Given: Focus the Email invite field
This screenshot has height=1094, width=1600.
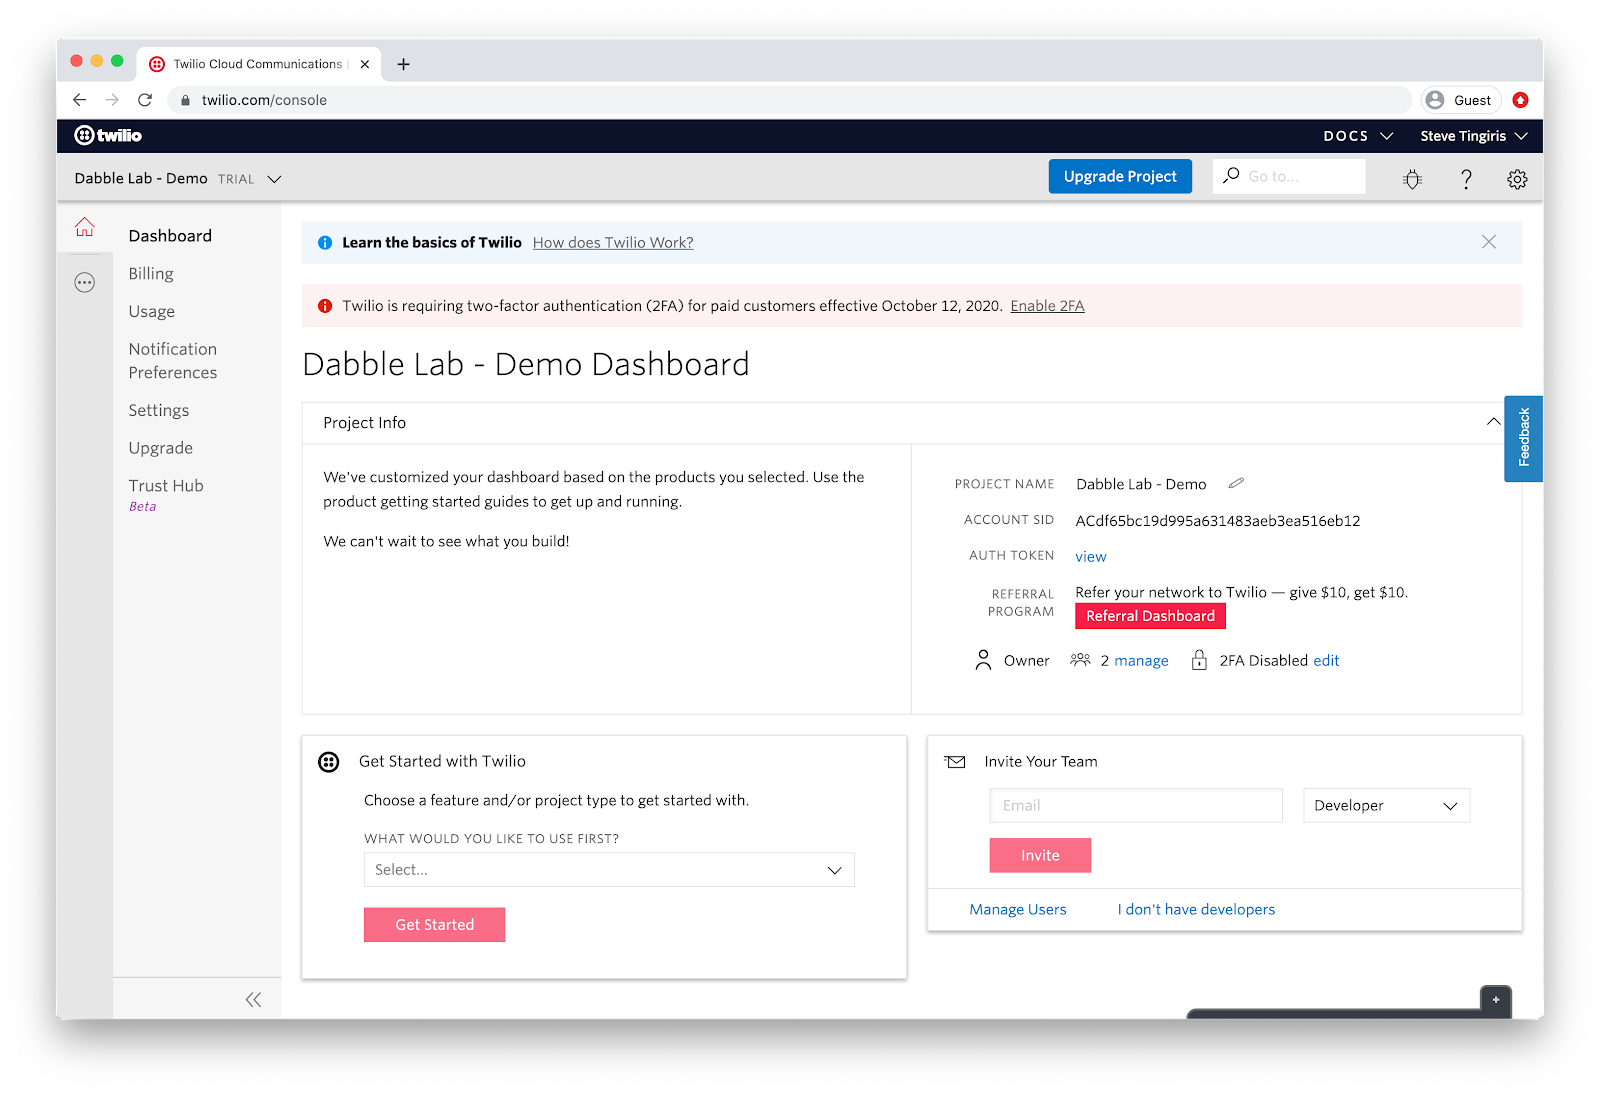Looking at the screenshot, I should click(1136, 806).
